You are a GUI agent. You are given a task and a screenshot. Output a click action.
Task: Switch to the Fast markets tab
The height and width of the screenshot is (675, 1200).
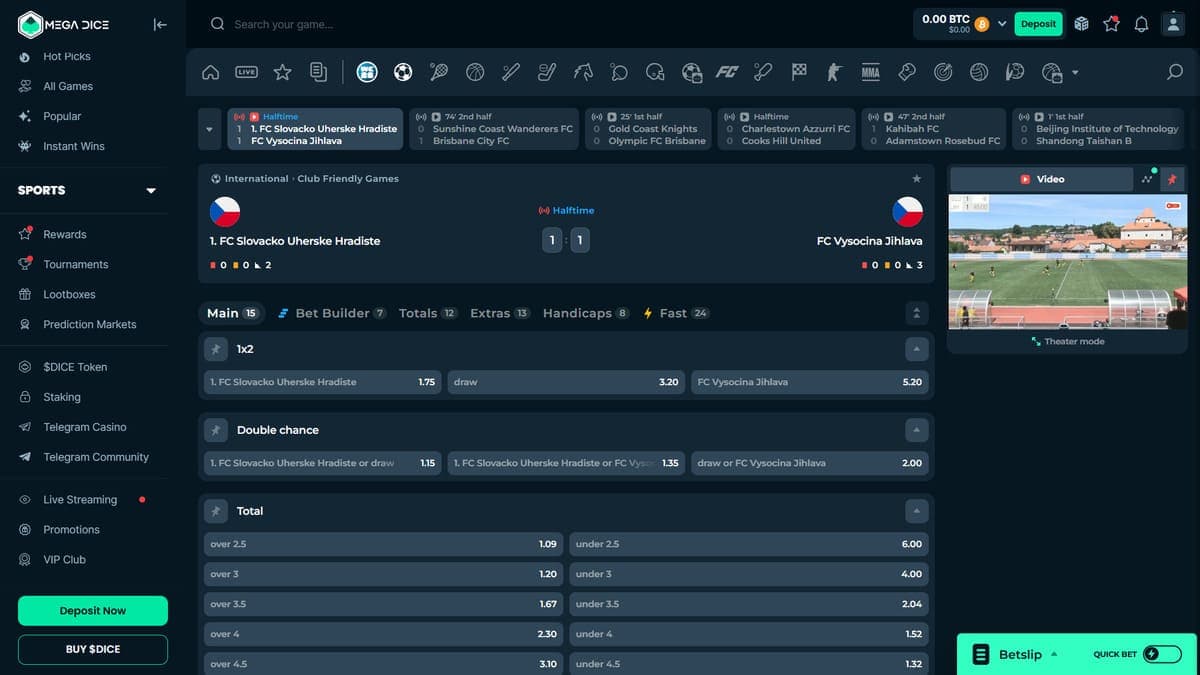pos(675,313)
